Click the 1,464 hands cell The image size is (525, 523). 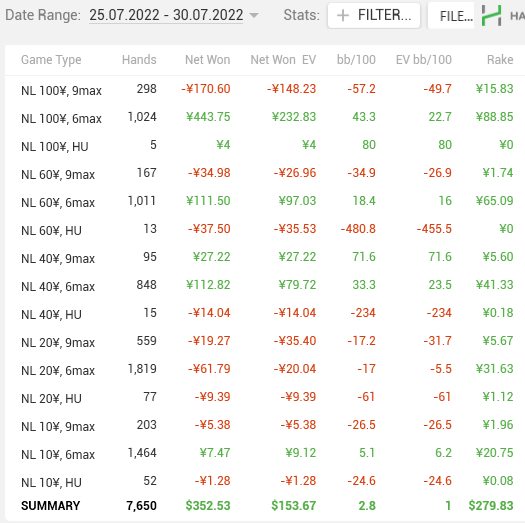click(142, 453)
